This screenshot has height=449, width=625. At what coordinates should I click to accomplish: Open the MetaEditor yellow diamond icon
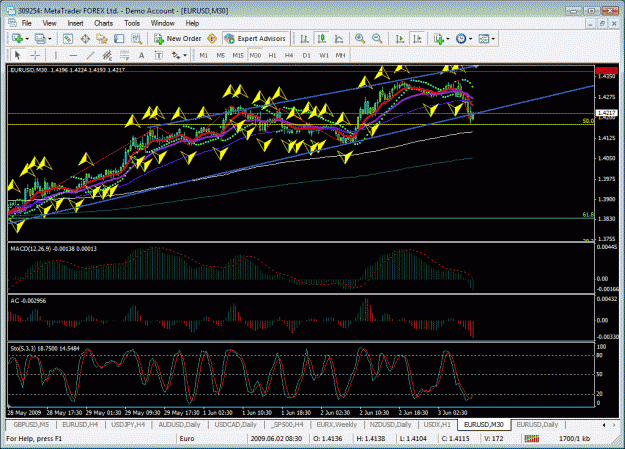click(x=212, y=39)
